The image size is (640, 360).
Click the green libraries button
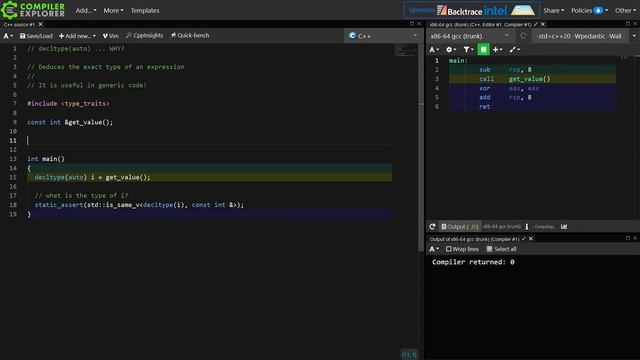483,49
